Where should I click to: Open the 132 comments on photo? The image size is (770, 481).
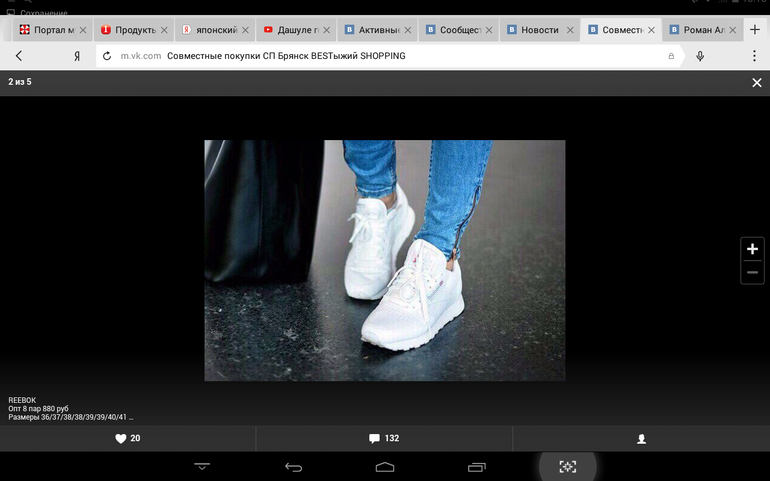coord(384,438)
